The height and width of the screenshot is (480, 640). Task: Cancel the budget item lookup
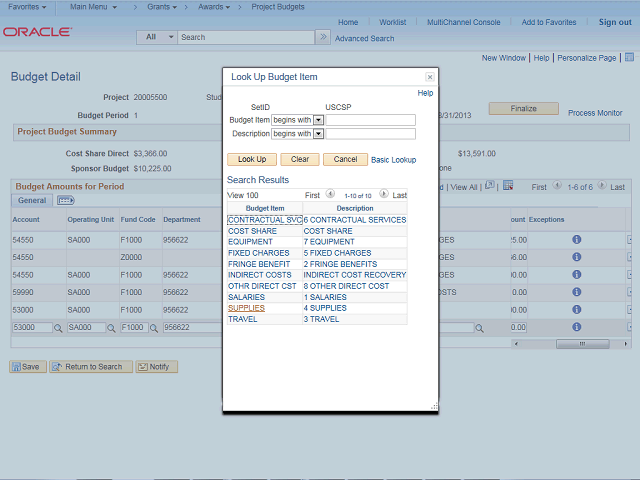pos(345,159)
